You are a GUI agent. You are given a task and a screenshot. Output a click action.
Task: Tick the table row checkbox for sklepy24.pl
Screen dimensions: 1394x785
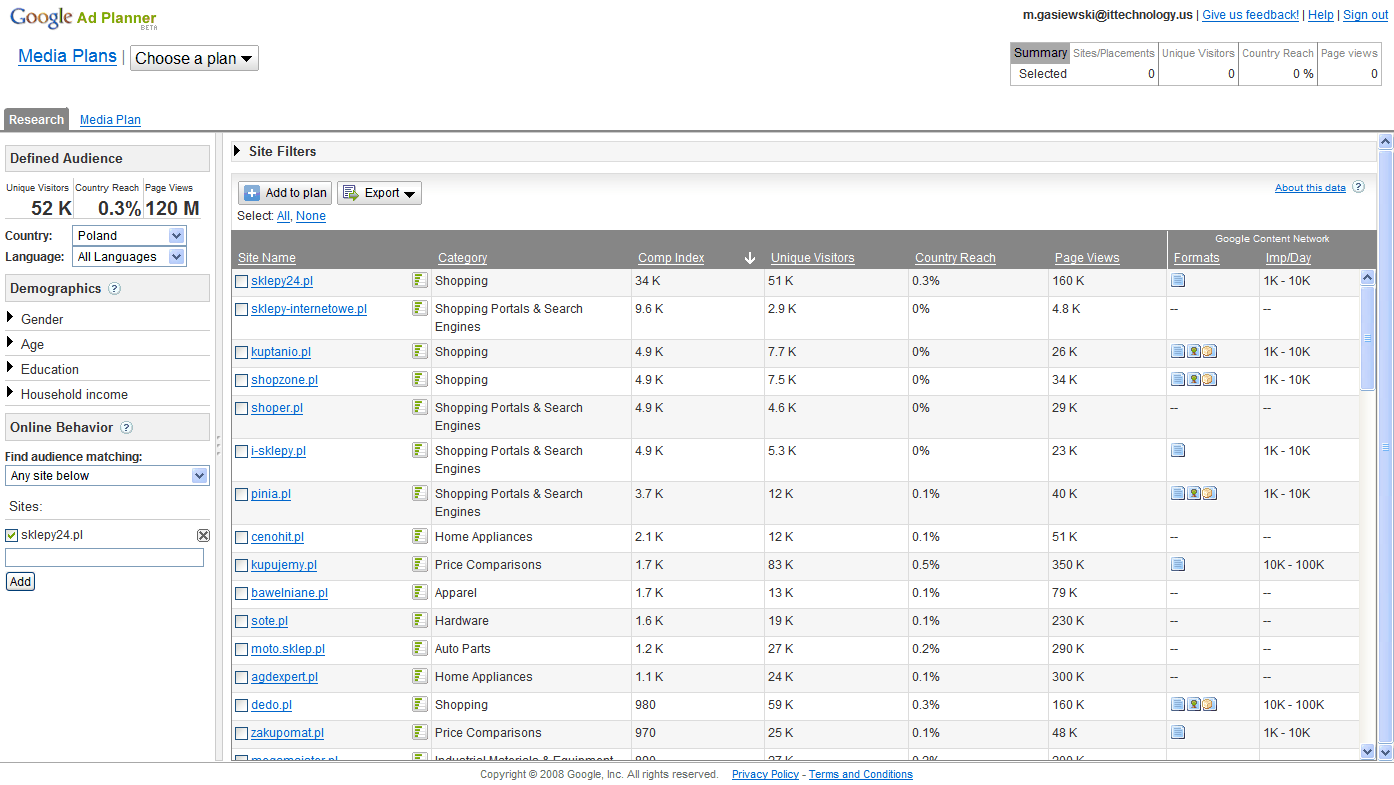click(x=241, y=282)
